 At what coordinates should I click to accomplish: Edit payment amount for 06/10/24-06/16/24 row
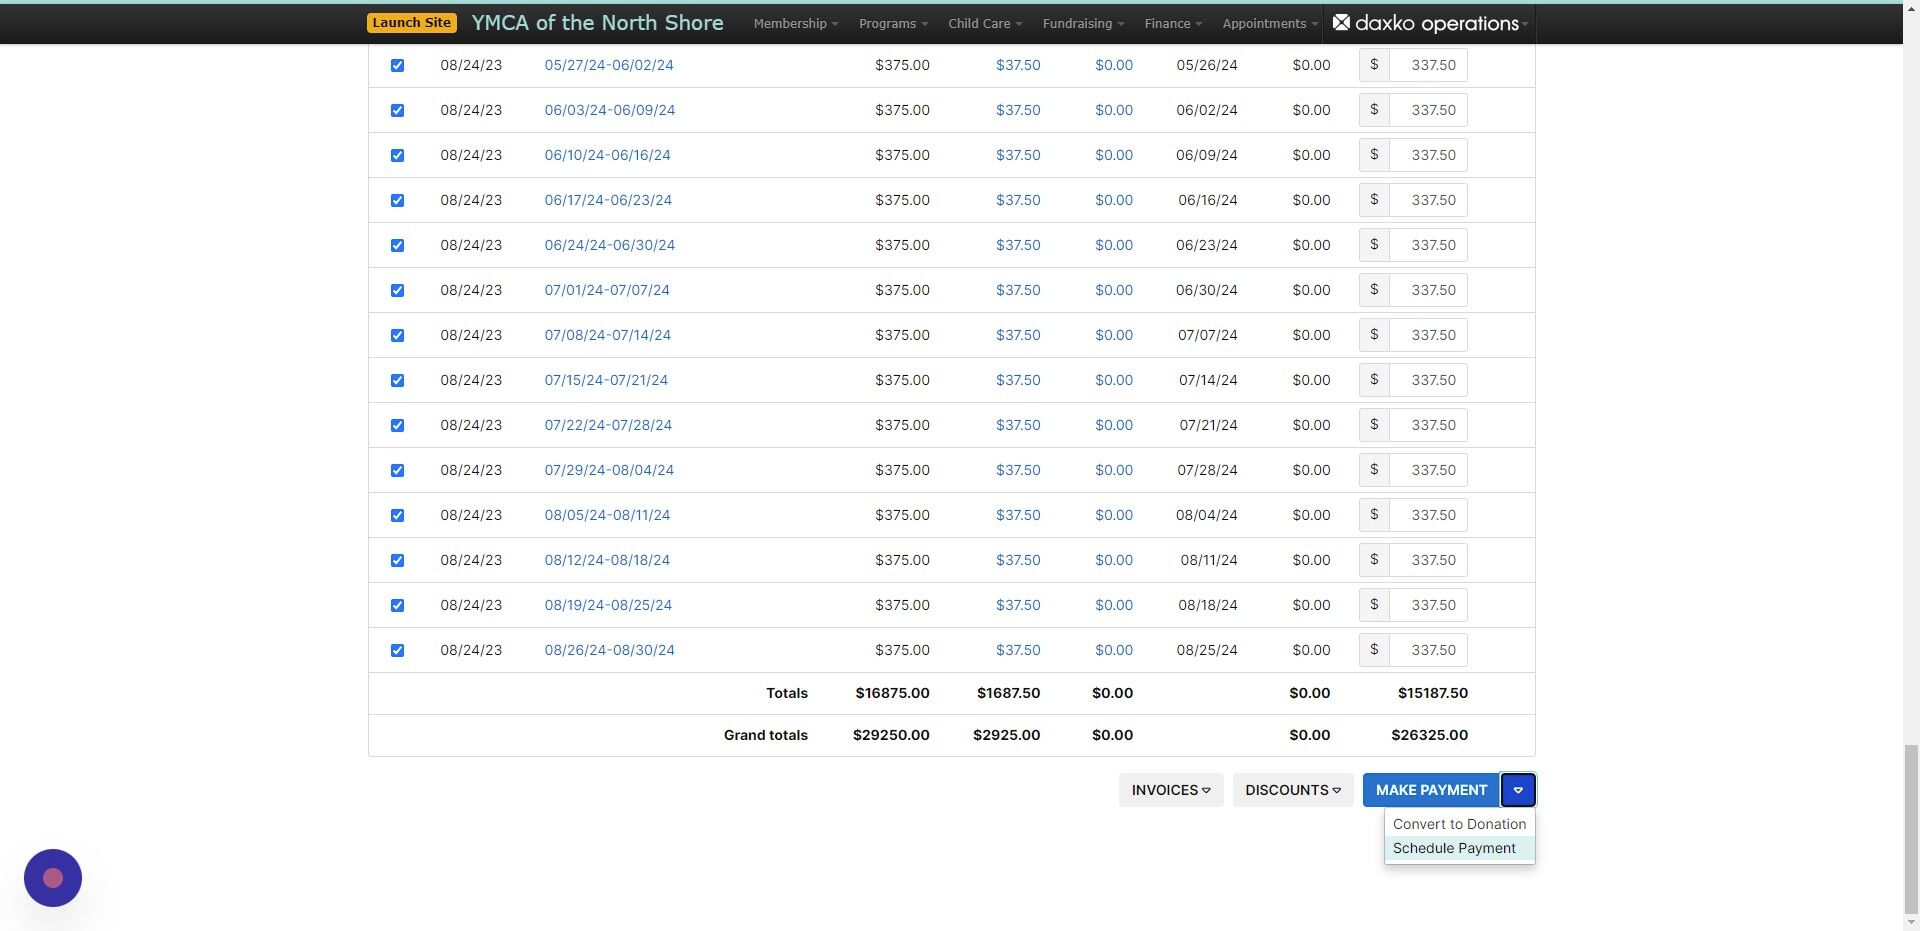click(x=1428, y=155)
